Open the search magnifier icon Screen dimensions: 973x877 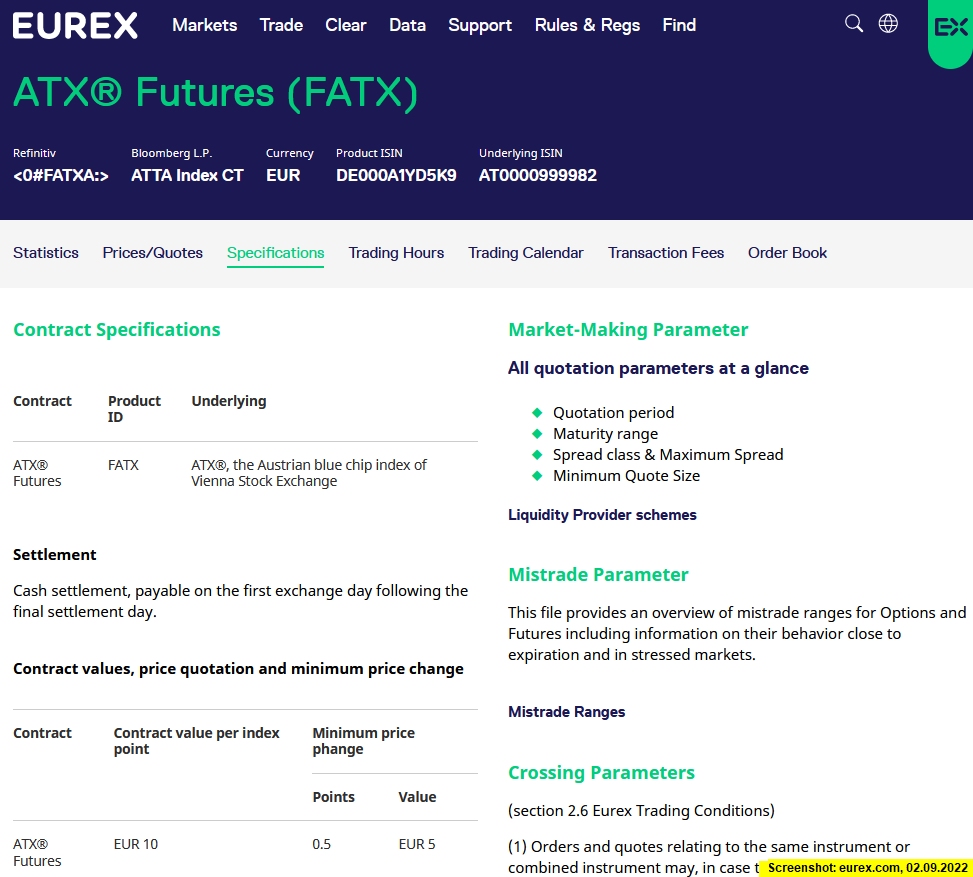point(854,24)
